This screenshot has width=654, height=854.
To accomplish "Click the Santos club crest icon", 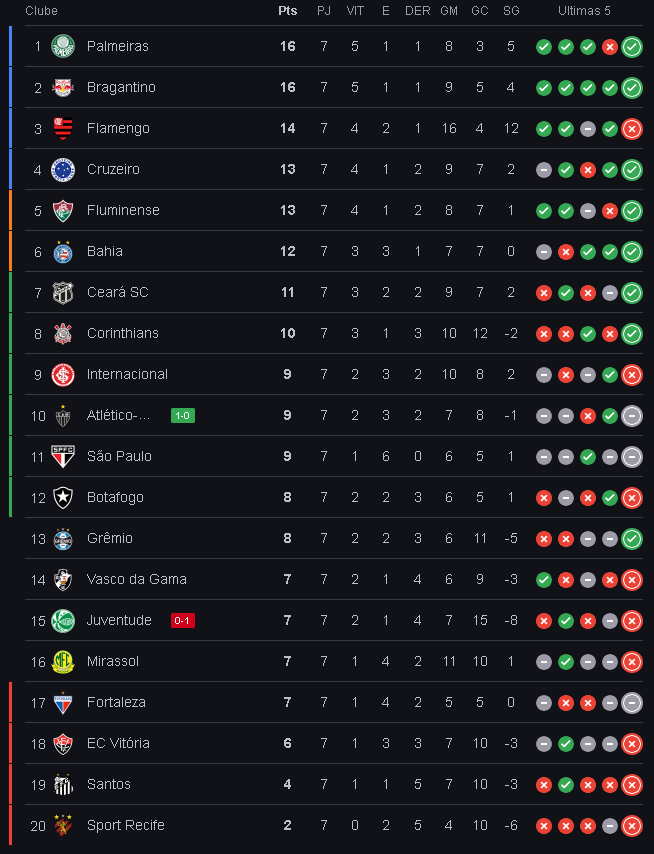I will tap(63, 784).
